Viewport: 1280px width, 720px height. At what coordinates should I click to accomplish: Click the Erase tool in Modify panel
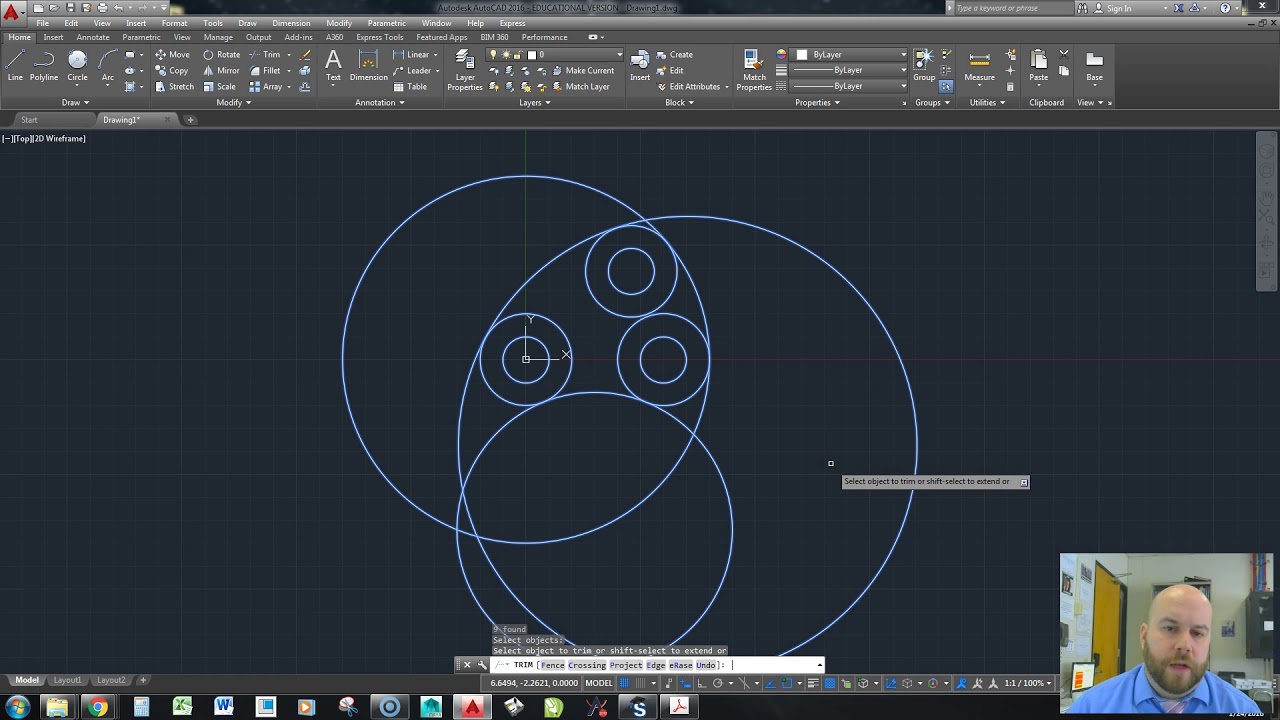[x=305, y=55]
